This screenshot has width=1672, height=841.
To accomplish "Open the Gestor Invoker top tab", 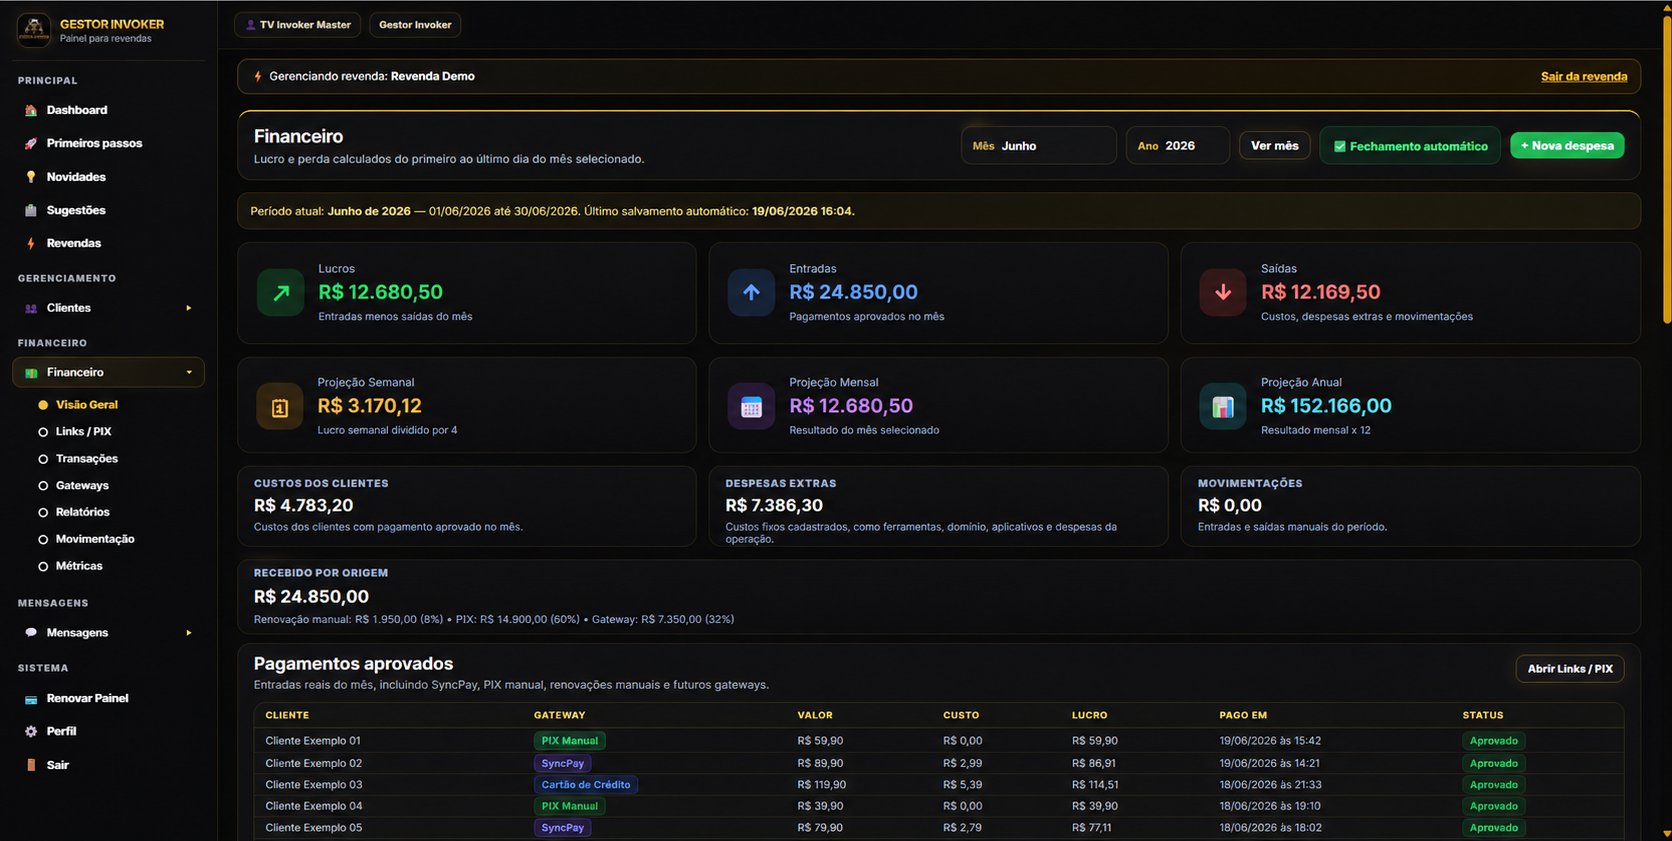I will (415, 25).
